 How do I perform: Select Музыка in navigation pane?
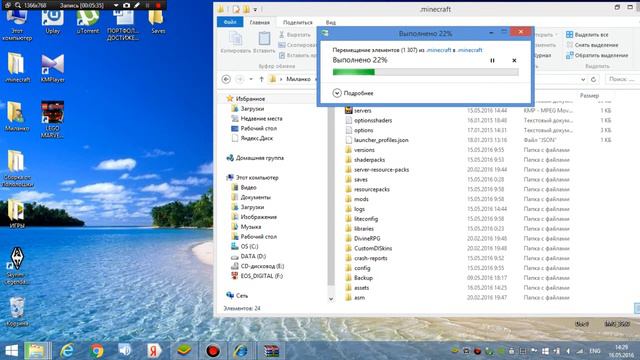pyautogui.click(x=247, y=227)
